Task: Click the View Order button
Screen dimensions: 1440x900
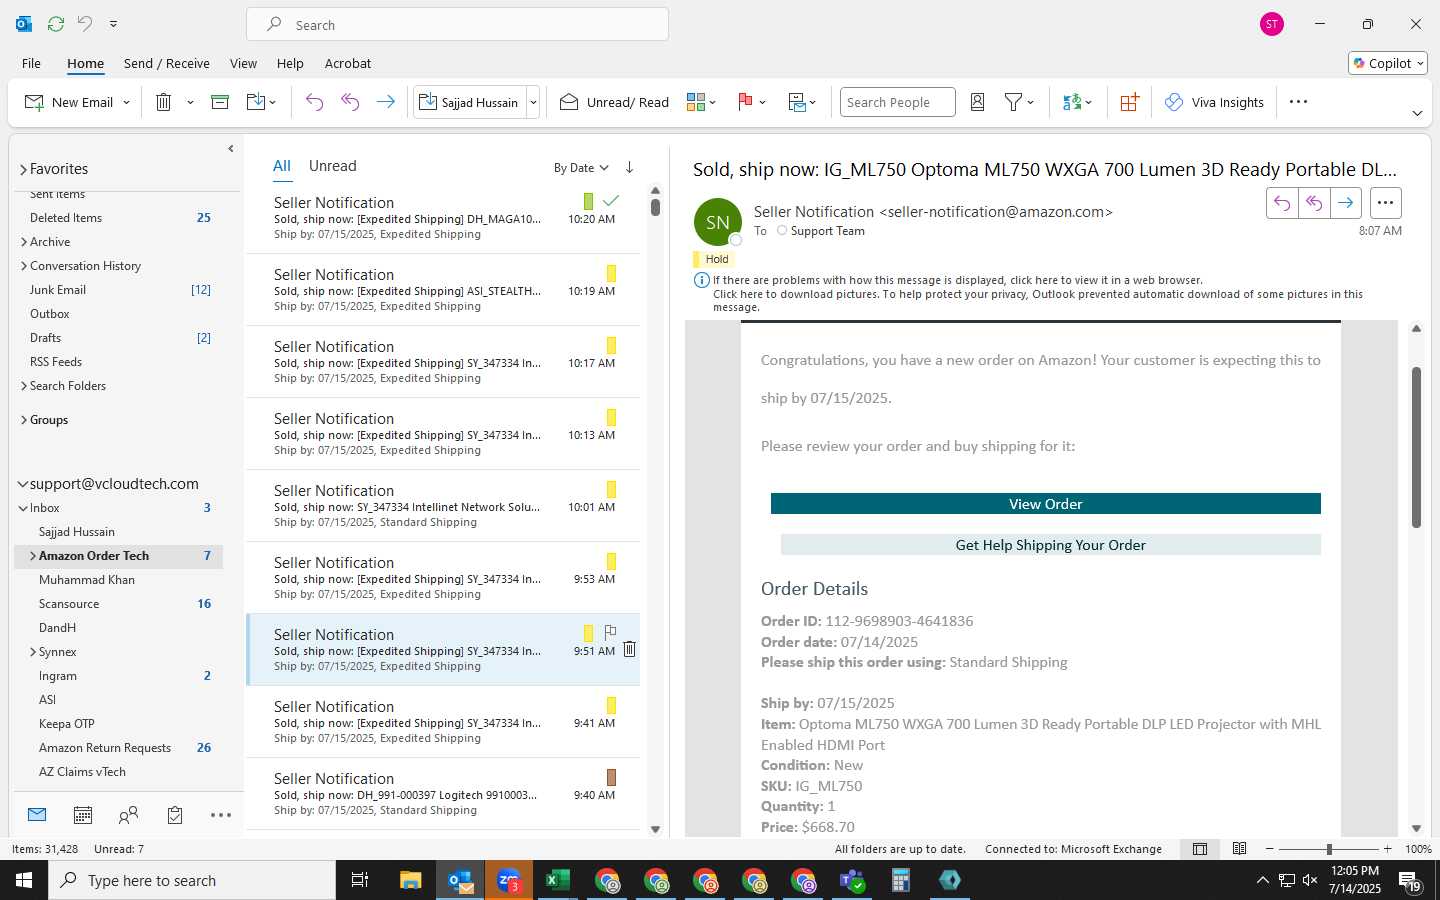Action: coord(1045,504)
